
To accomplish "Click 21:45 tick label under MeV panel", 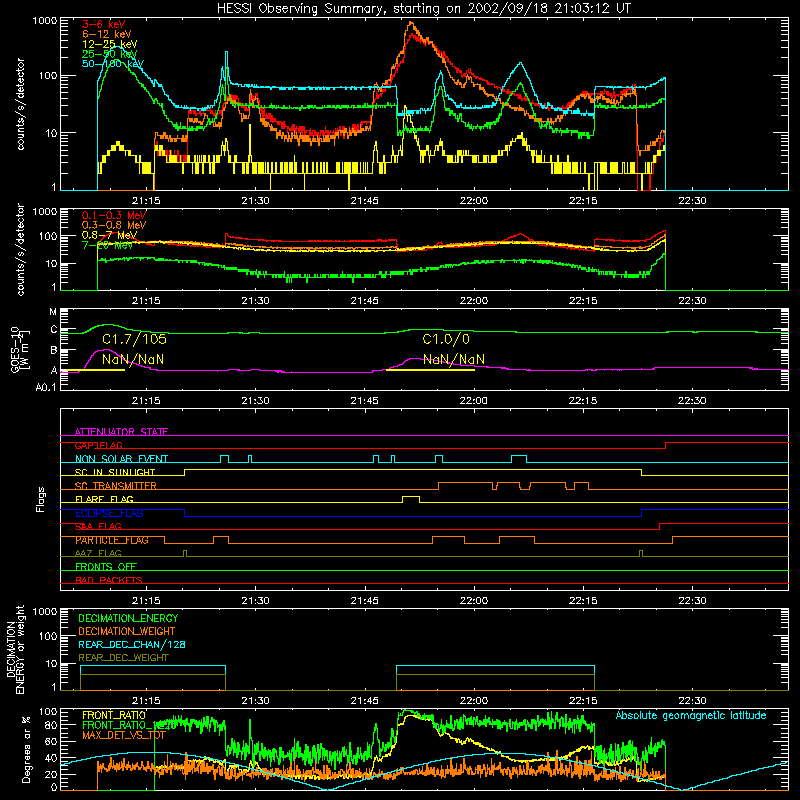I will (364, 301).
